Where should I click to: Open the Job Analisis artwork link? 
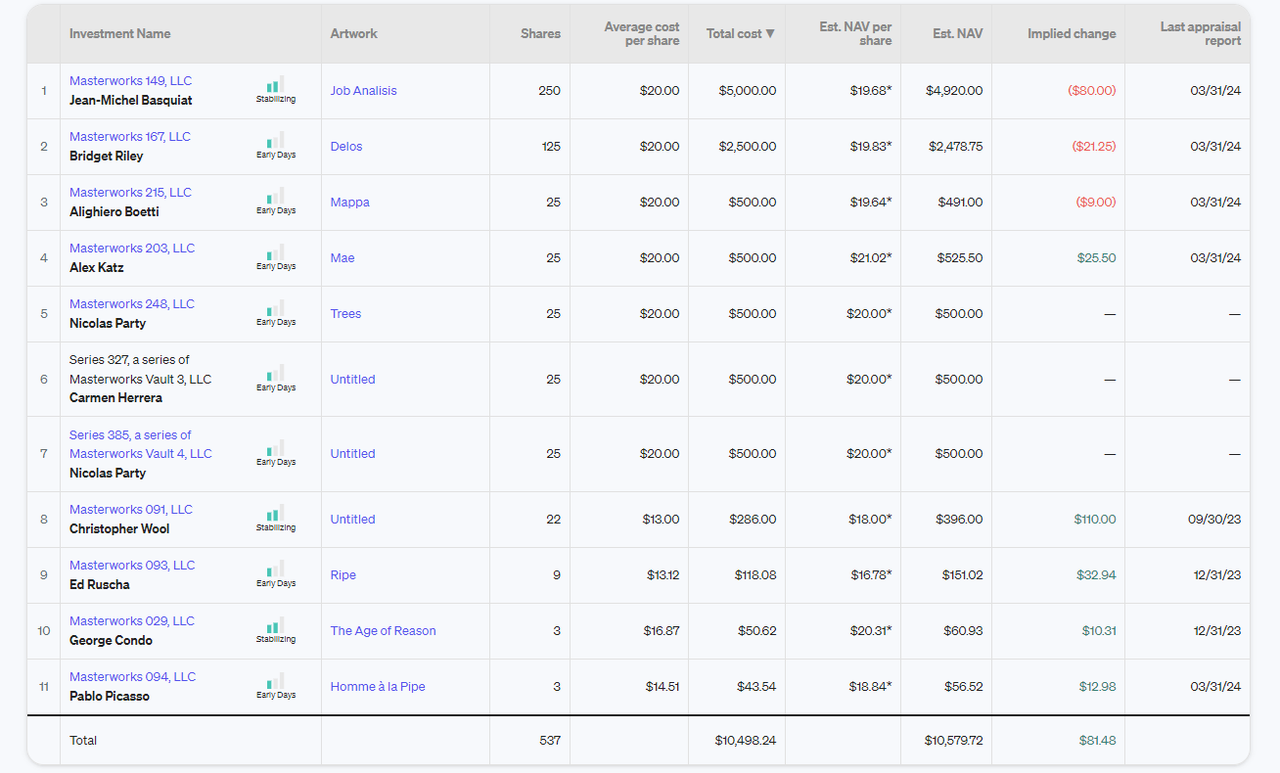[363, 91]
